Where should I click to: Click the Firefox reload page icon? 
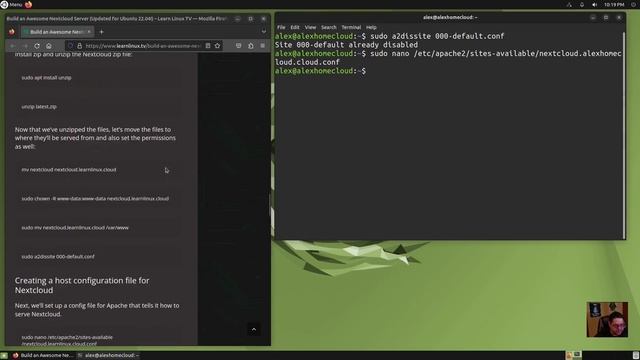tap(37, 46)
